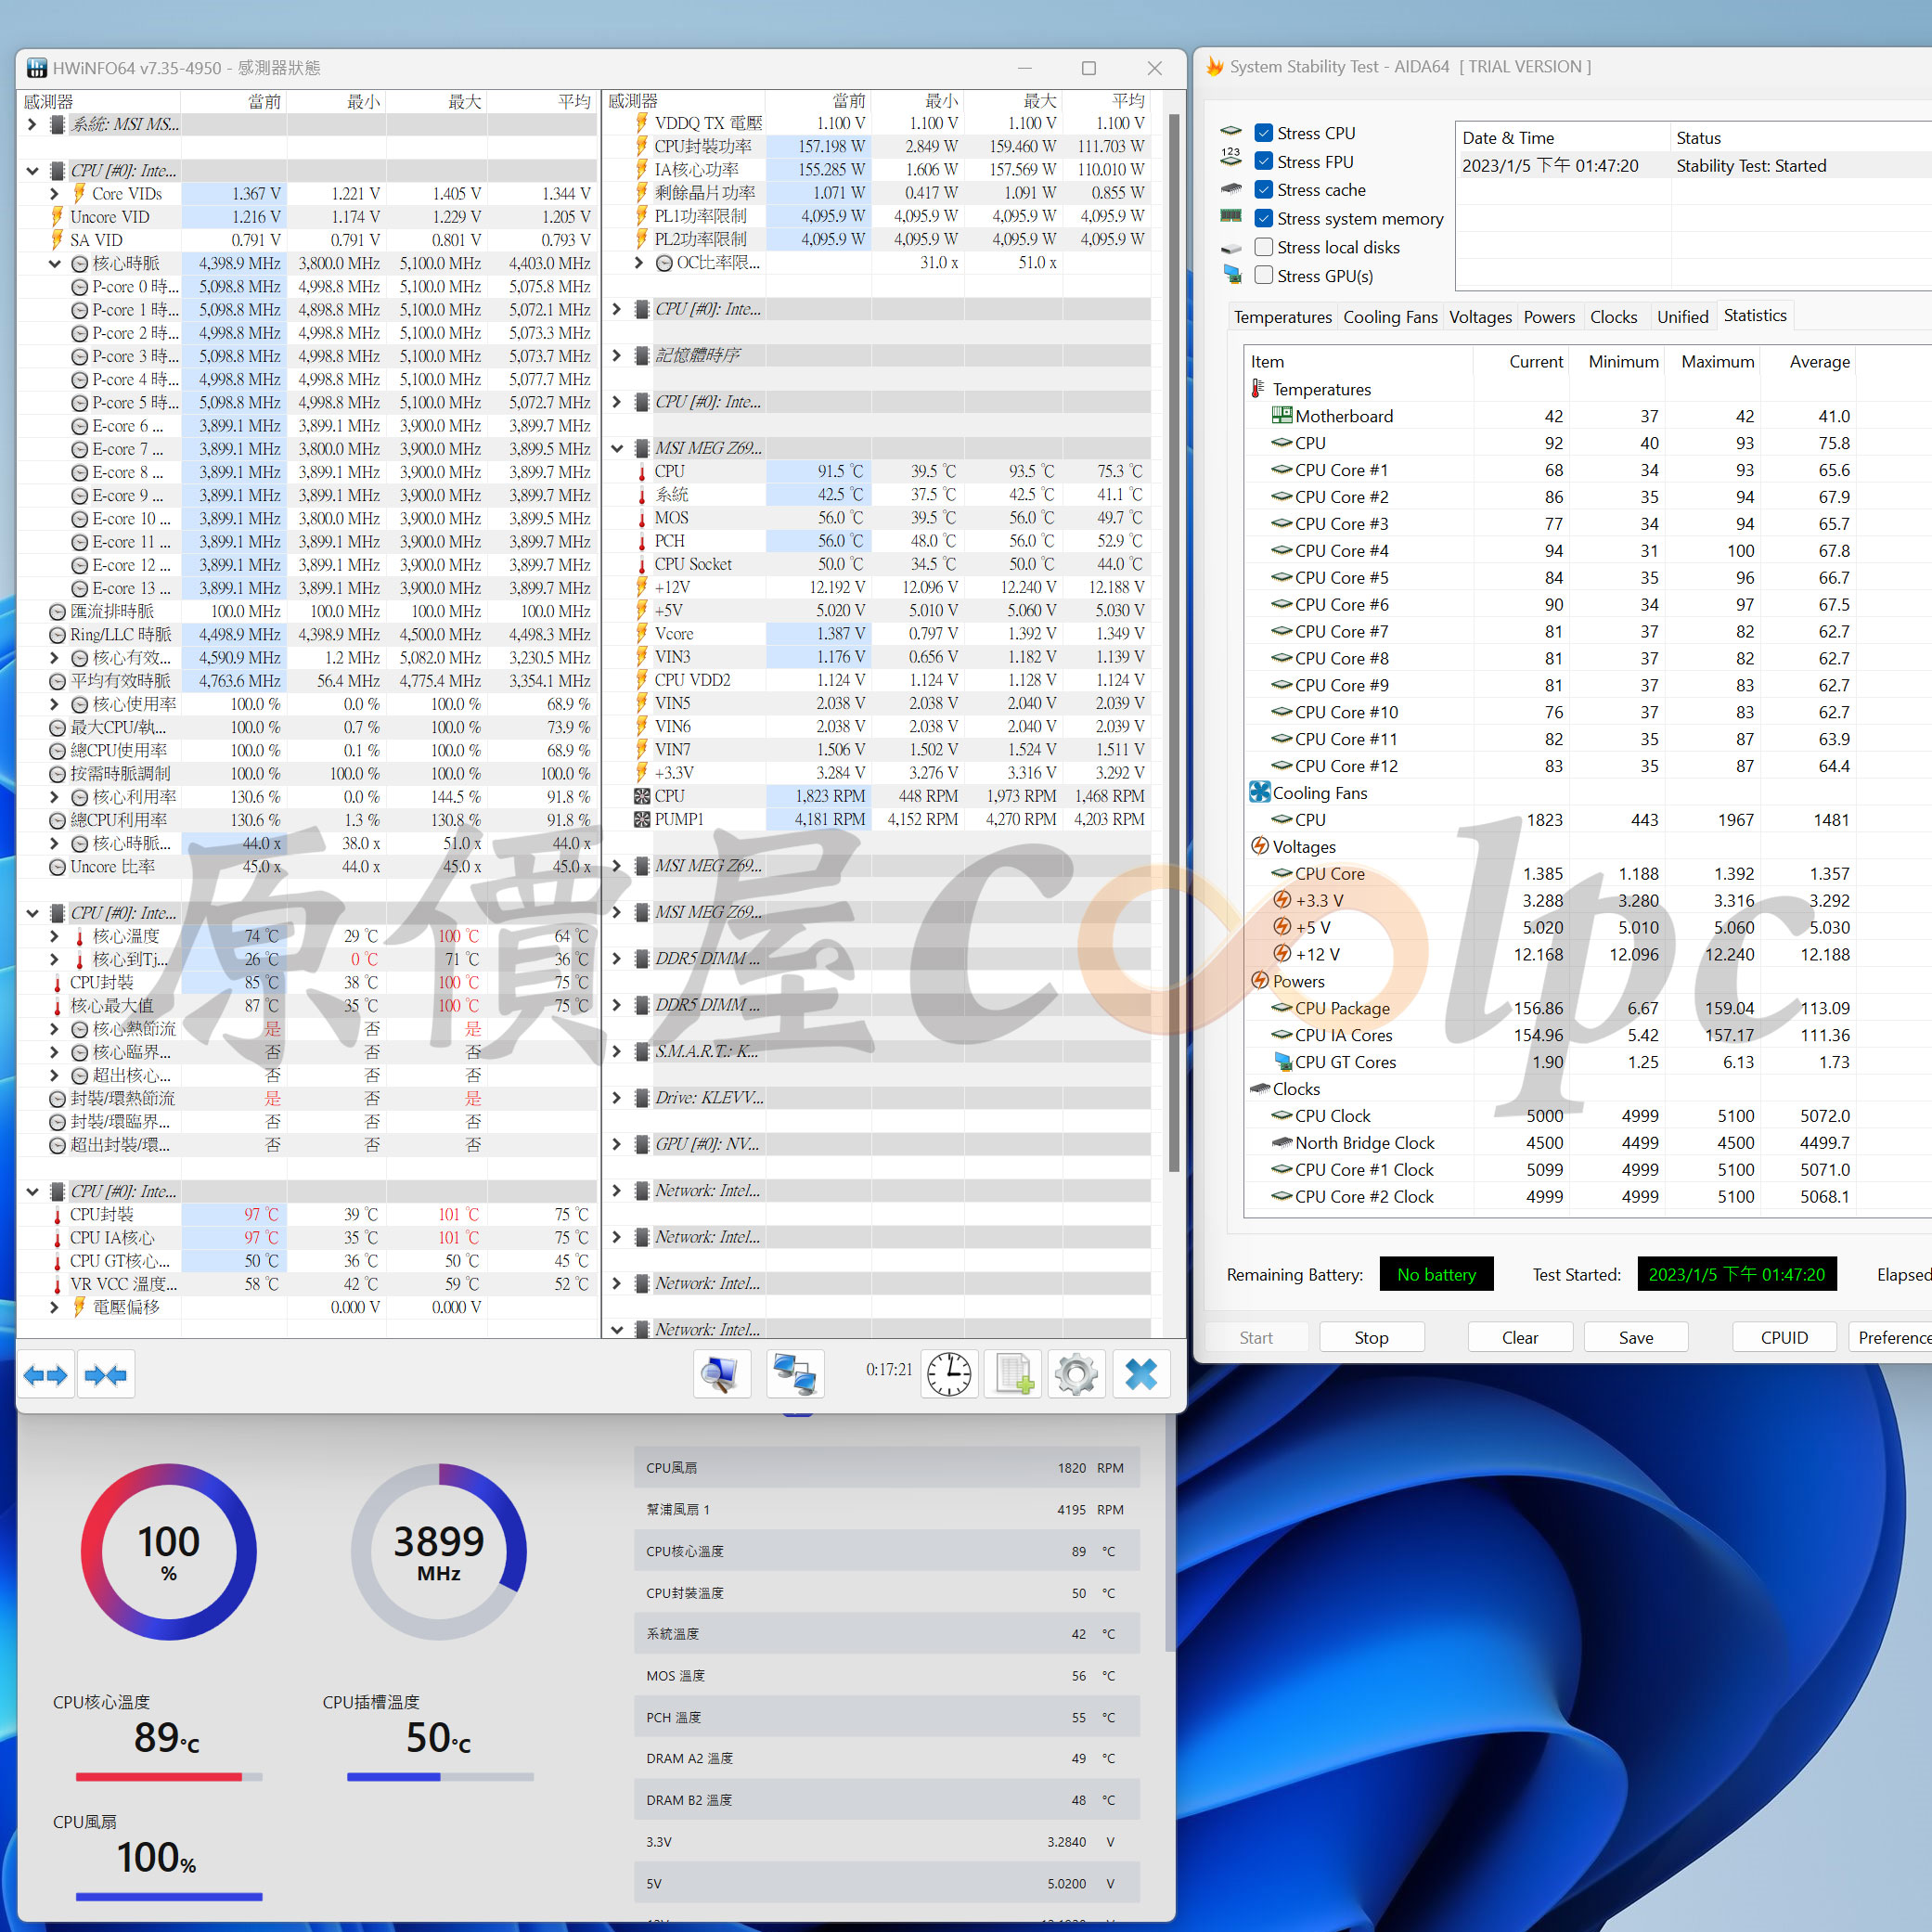Click the CPU風扇 100% progress bar
This screenshot has height=1932, width=1932.
coord(169,1896)
